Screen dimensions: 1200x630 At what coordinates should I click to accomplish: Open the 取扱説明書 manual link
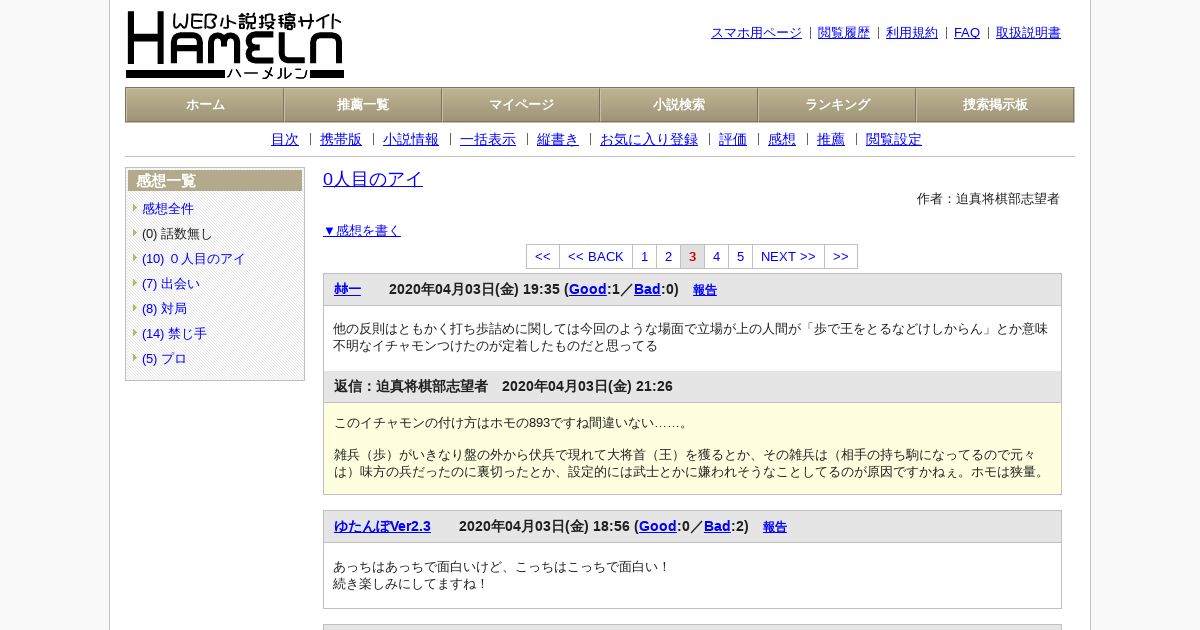(1028, 32)
